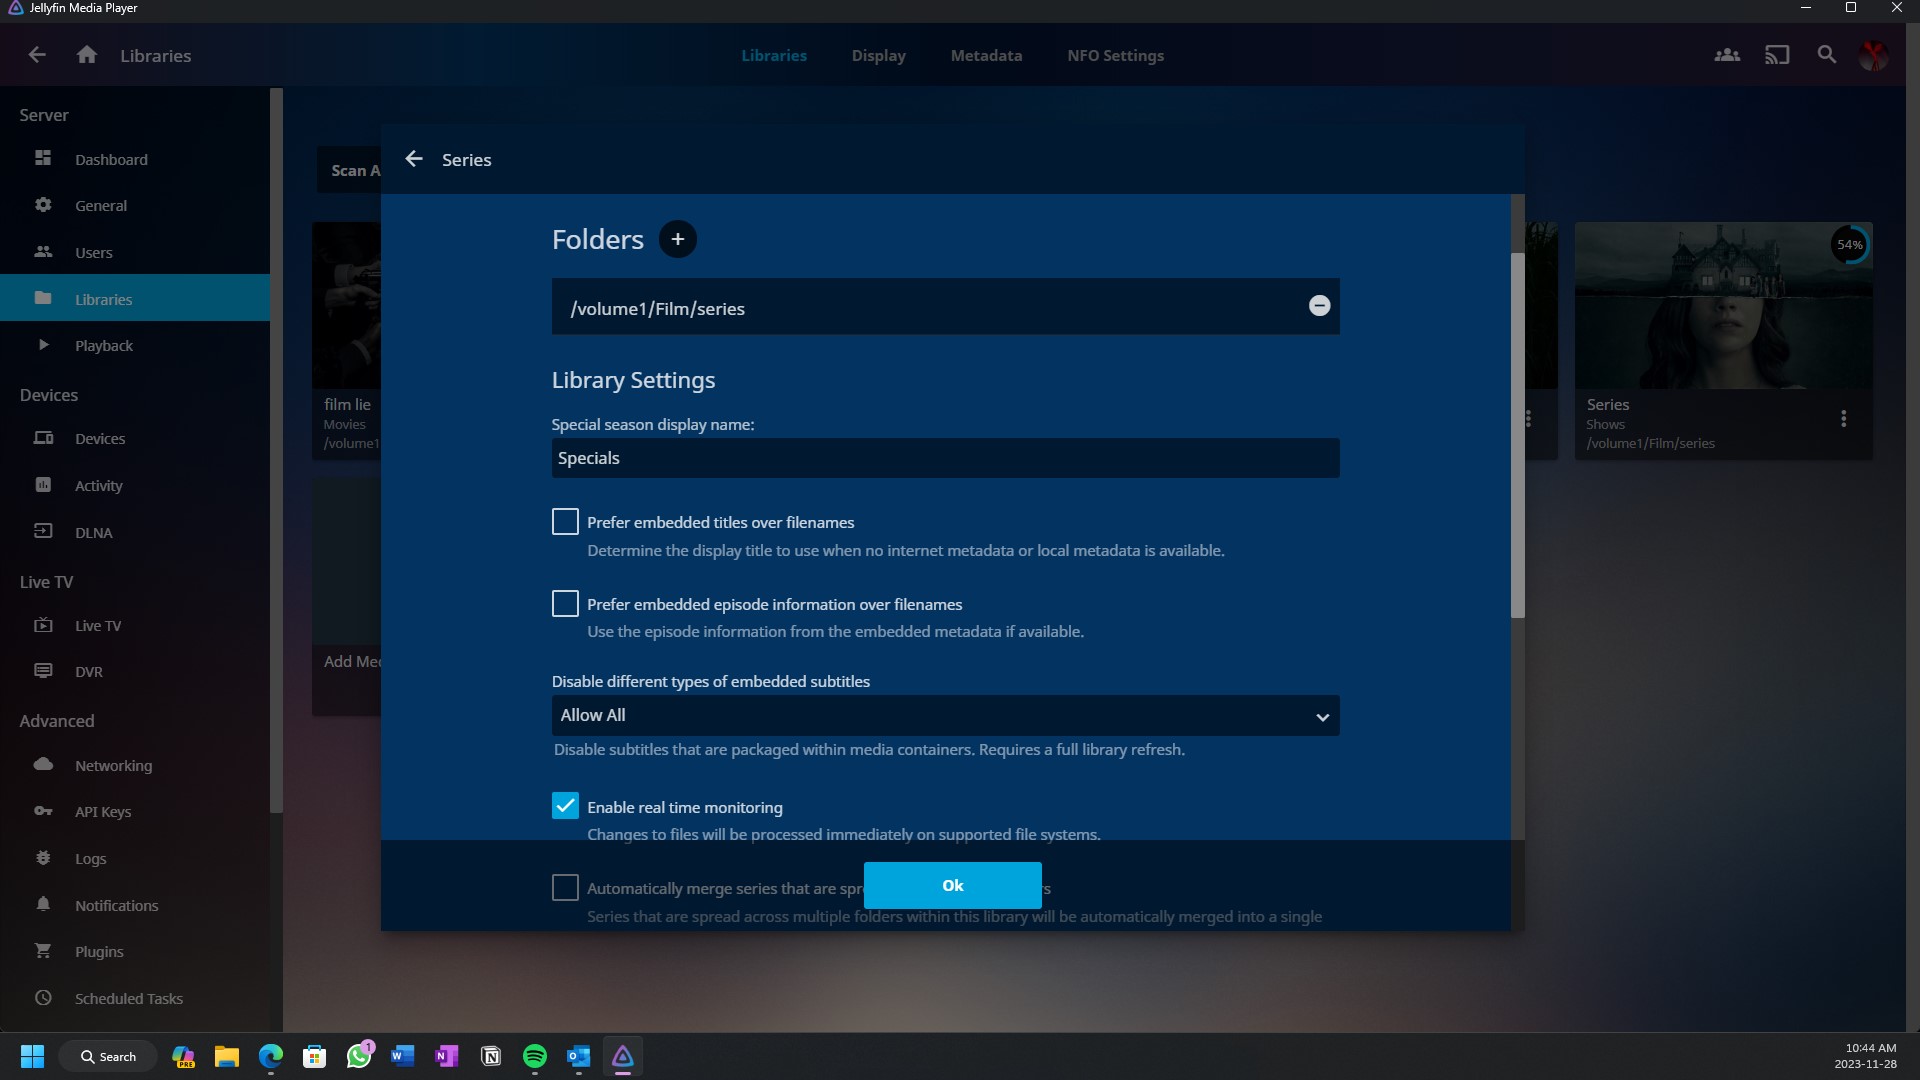Enable Prefer embedded titles over filenames
The image size is (1920, 1080).
(565, 522)
